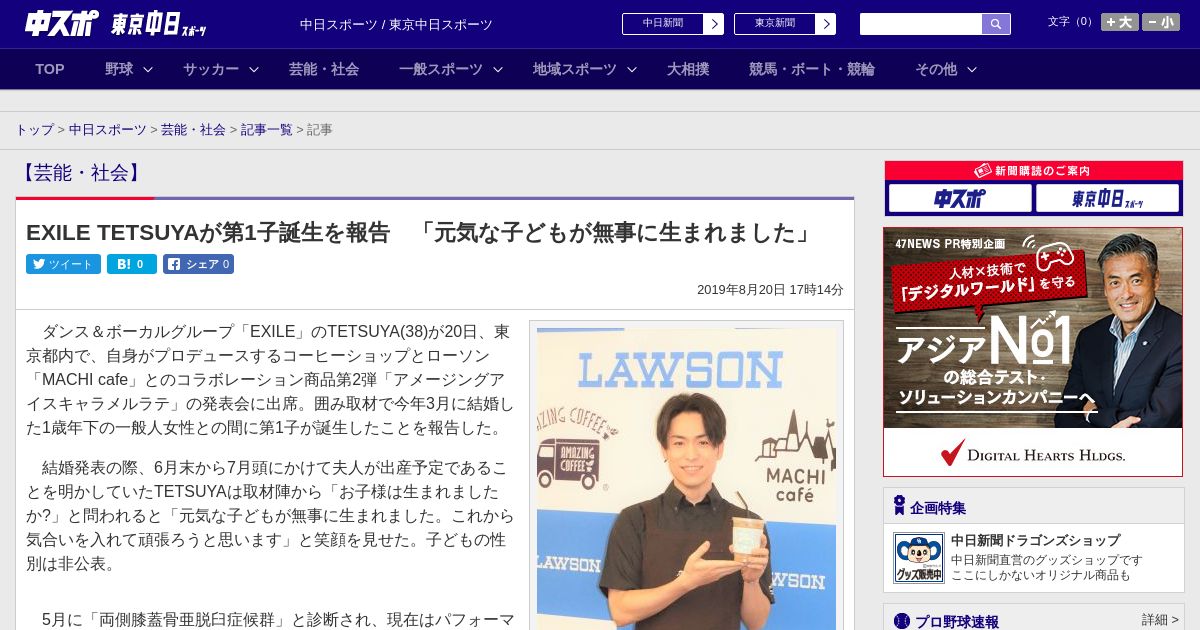The height and width of the screenshot is (630, 1200).
Task: Open the 東京新聞 link button
Action: (x=785, y=24)
